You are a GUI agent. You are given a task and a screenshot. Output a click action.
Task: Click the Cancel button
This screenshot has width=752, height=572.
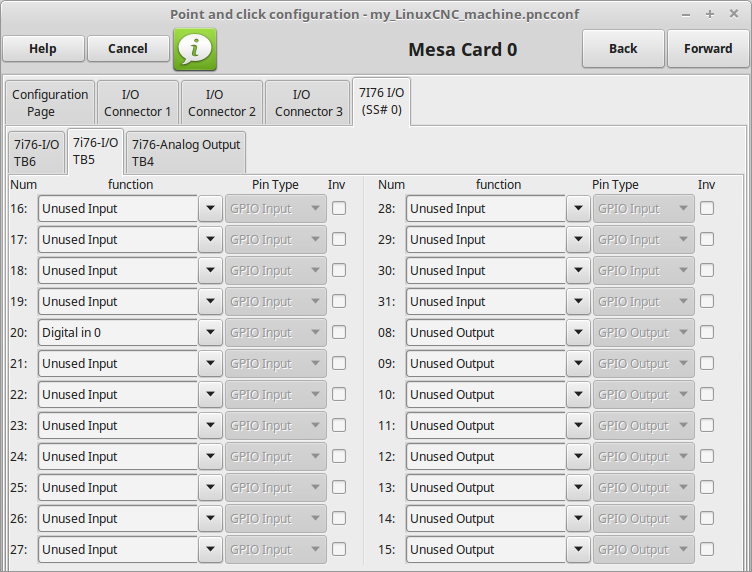128,48
